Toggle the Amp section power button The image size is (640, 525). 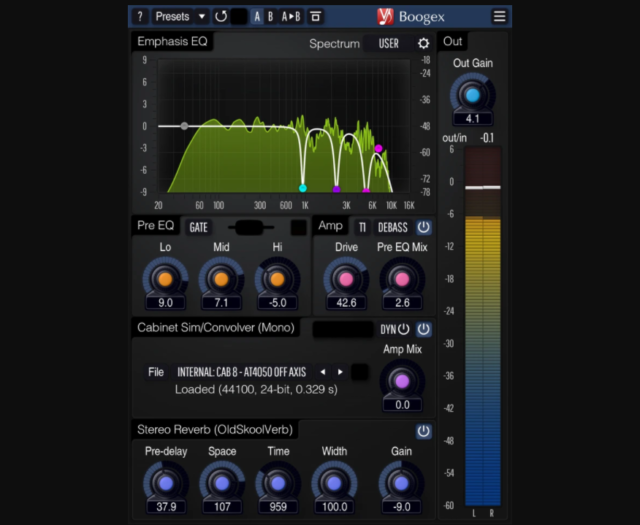(423, 227)
